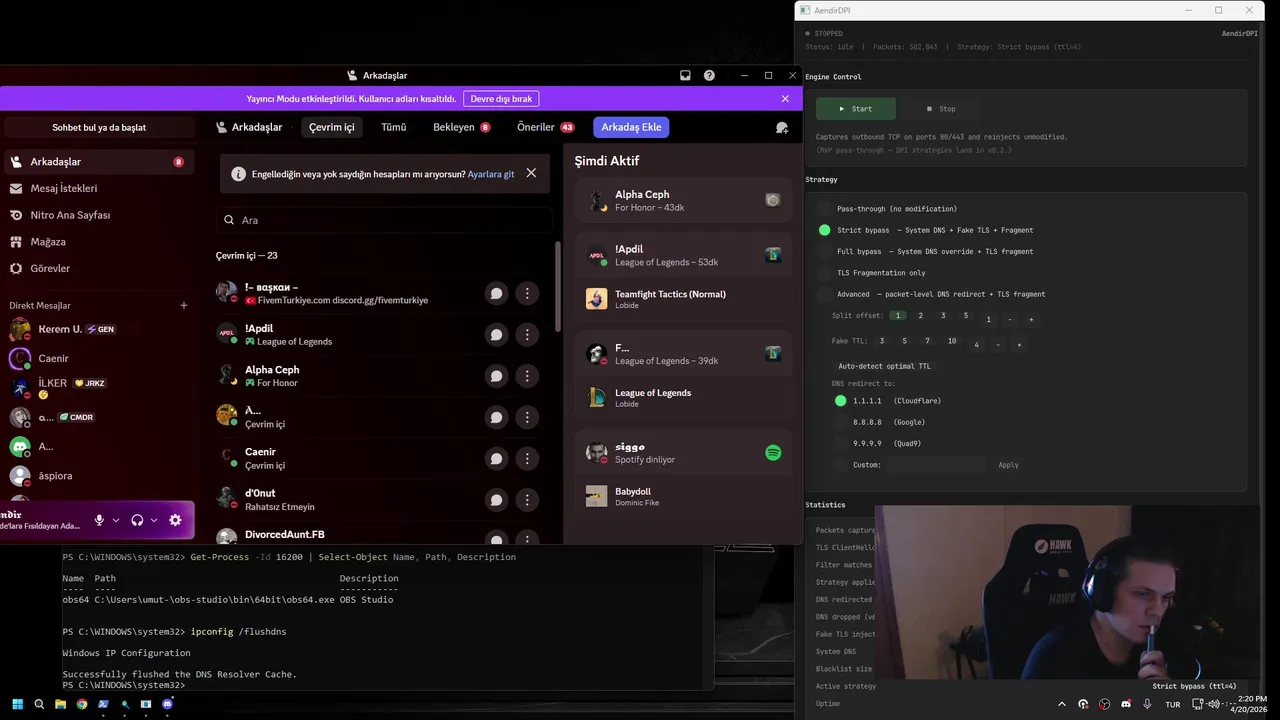Image resolution: width=1280 pixels, height=720 pixels.
Task: Open new group DM icon beside Arkadaş Ekle
Action: (782, 128)
